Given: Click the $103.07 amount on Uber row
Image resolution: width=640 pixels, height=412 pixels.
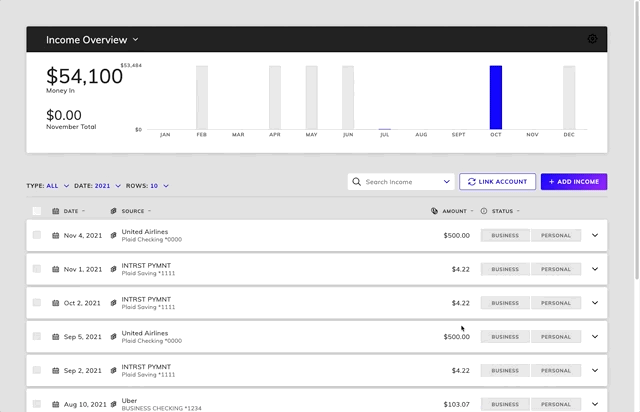Looking at the screenshot, I should point(456,405).
